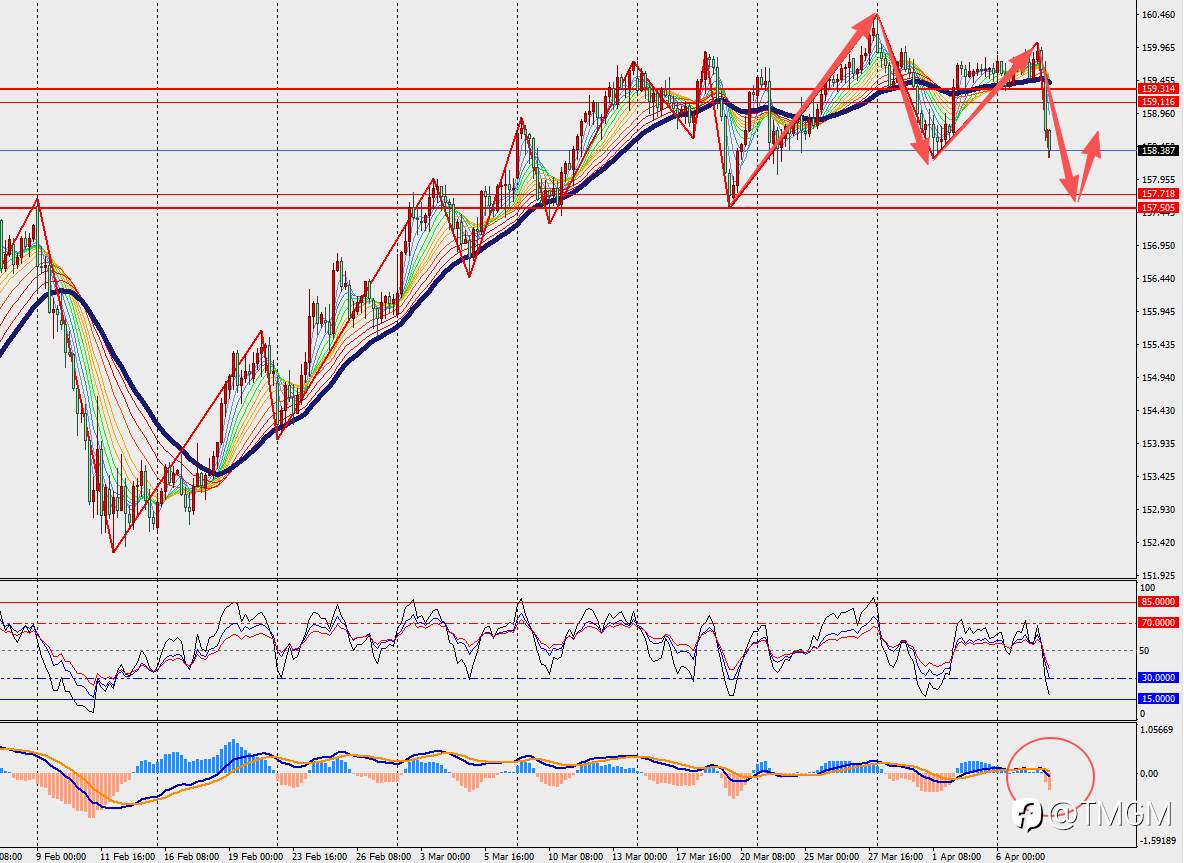Click the 154.940 value on price axis

[x=1158, y=378]
